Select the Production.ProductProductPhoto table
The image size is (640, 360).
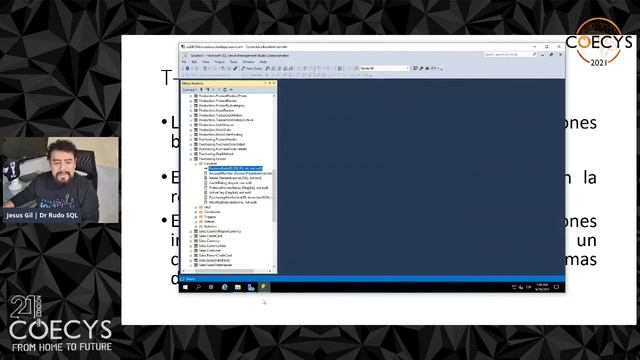point(222,96)
